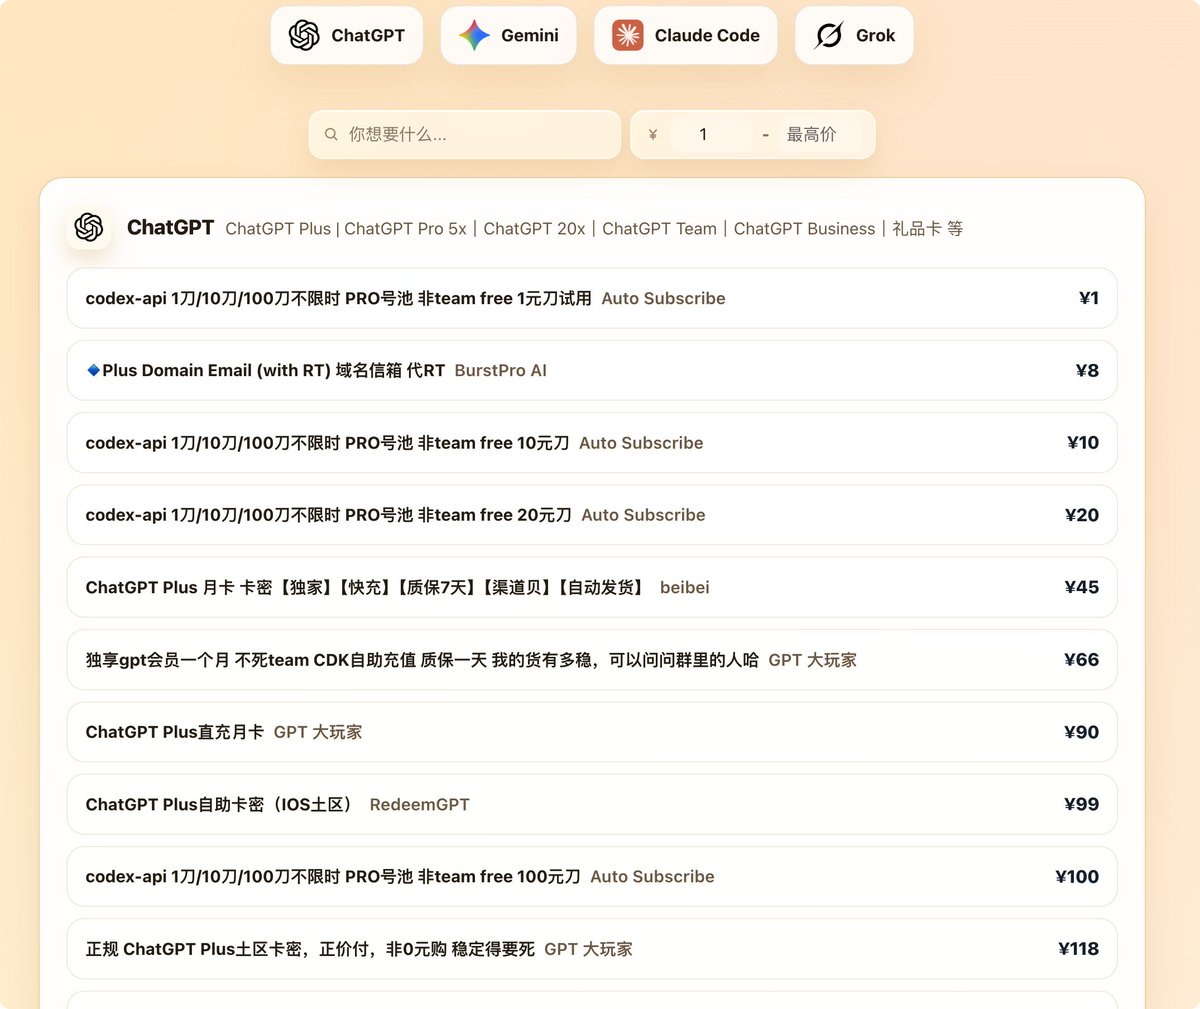The image size is (1200, 1009).
Task: Open the codex-api free 10元刀 listing
Action: (x=592, y=443)
